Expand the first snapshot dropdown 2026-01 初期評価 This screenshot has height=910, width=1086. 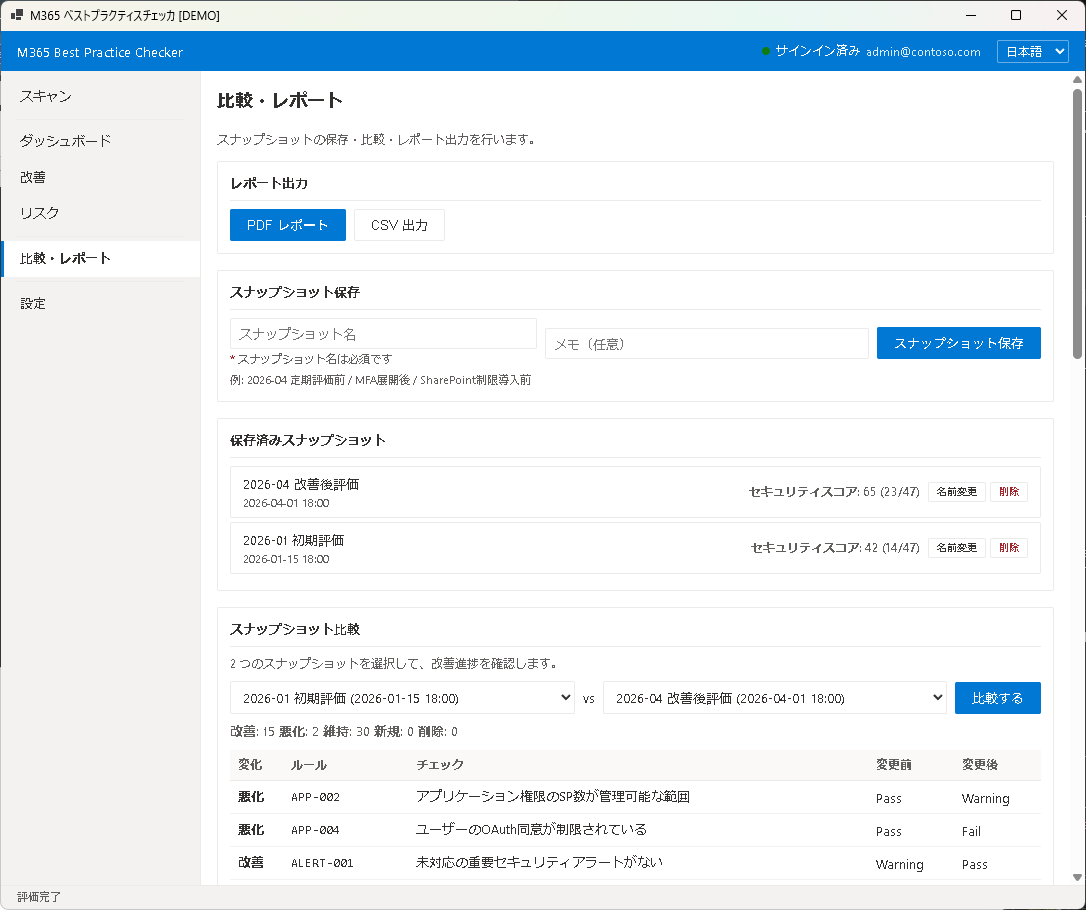(402, 698)
